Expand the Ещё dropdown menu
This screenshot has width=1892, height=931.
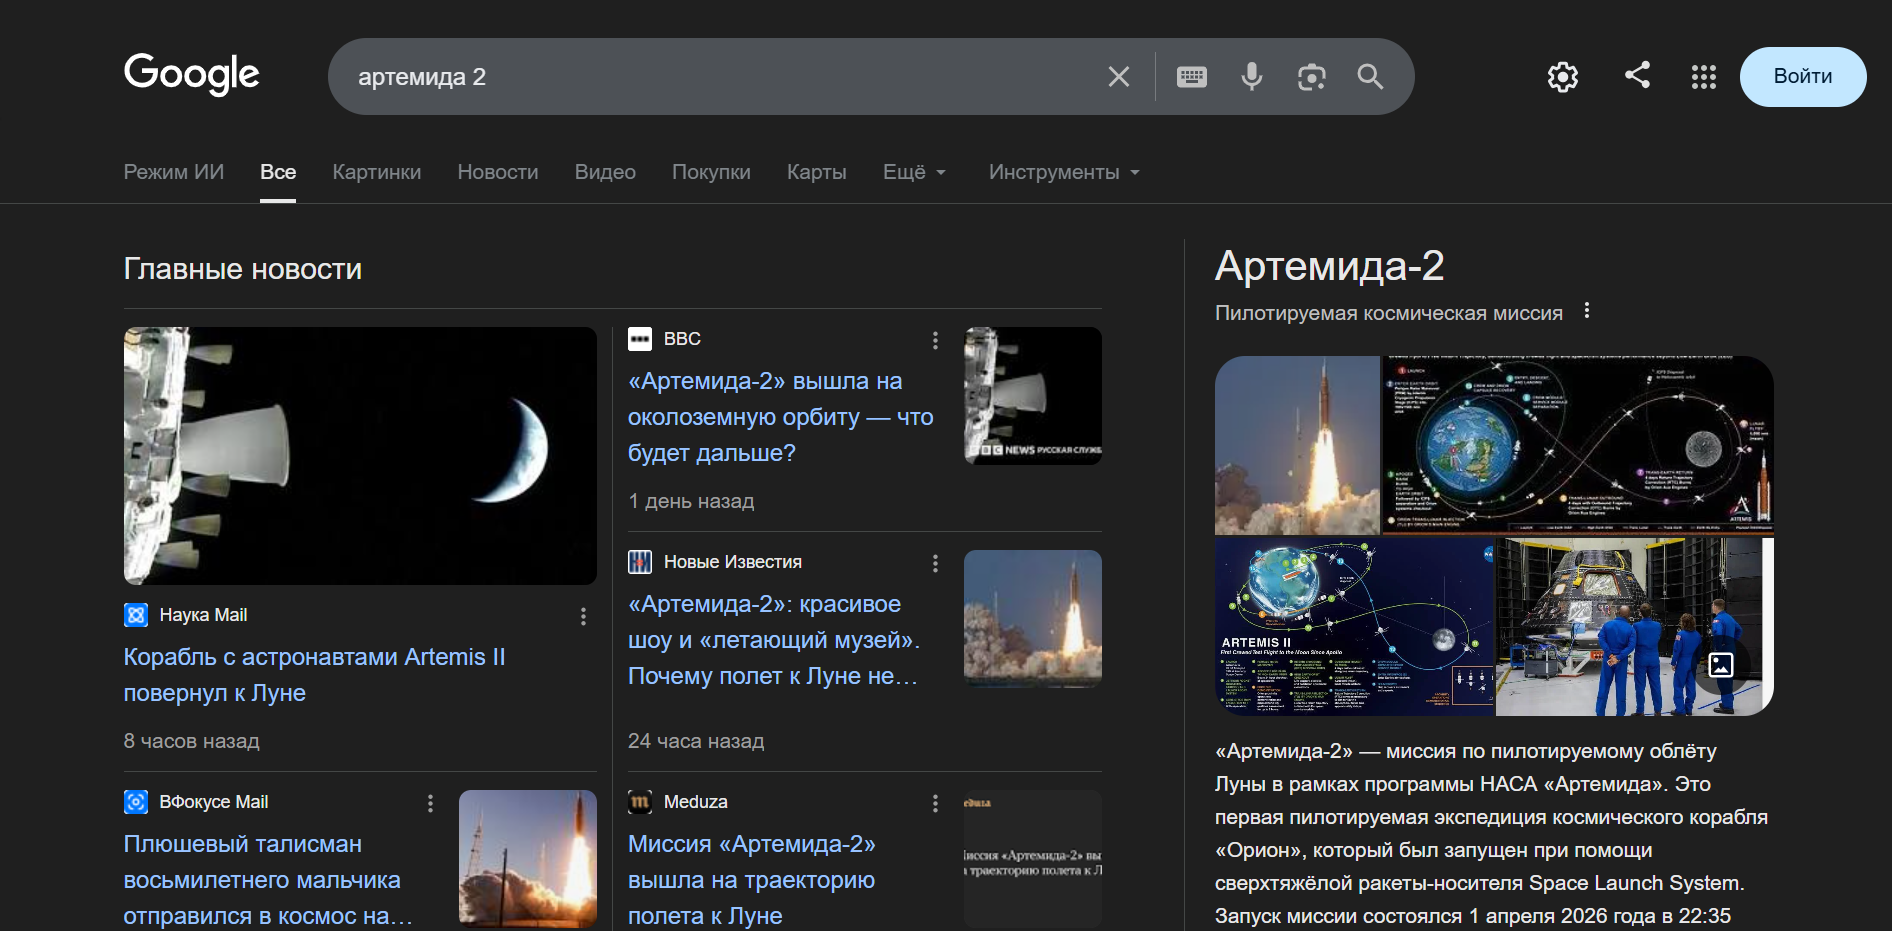[914, 172]
